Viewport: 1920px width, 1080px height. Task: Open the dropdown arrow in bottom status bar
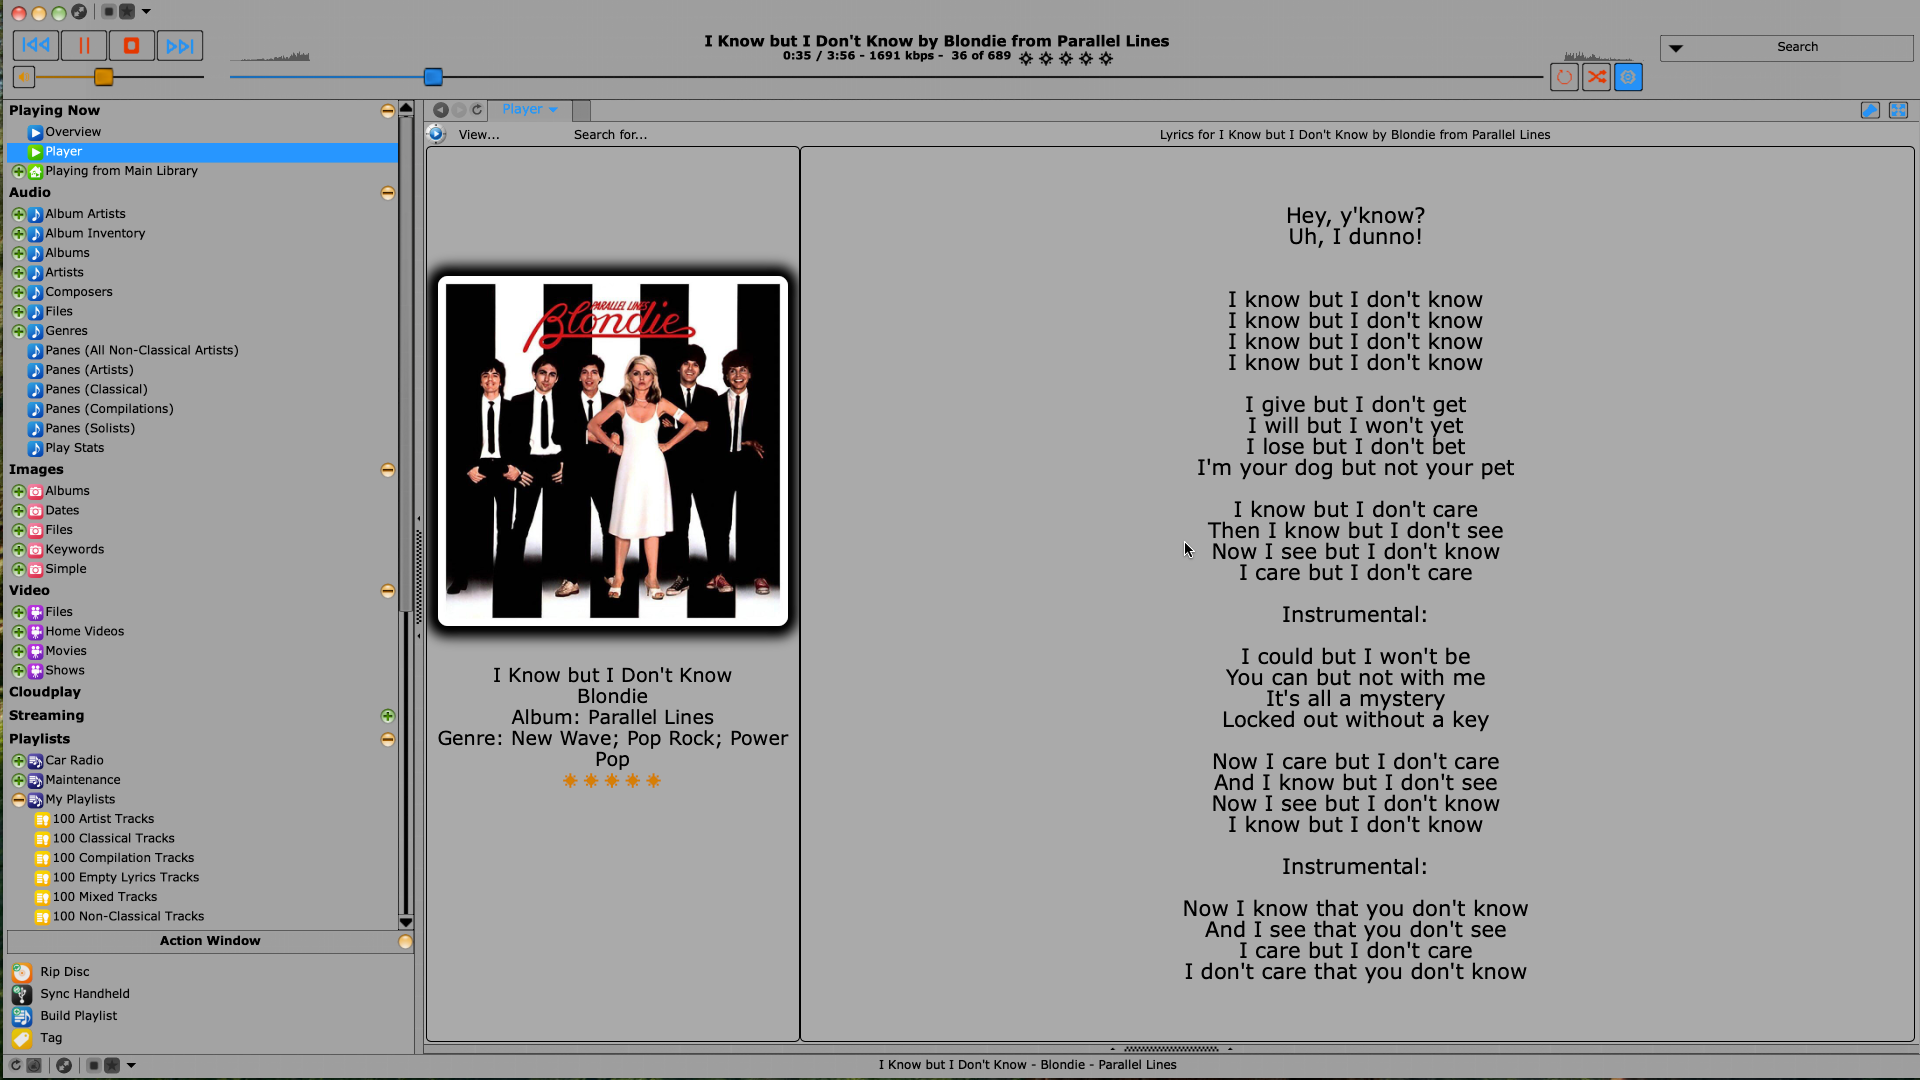click(x=131, y=1065)
